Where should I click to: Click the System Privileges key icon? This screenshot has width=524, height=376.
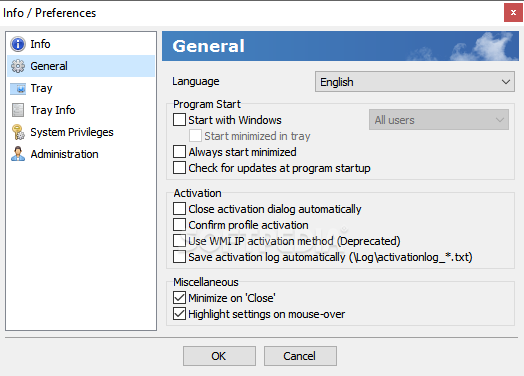tap(18, 132)
